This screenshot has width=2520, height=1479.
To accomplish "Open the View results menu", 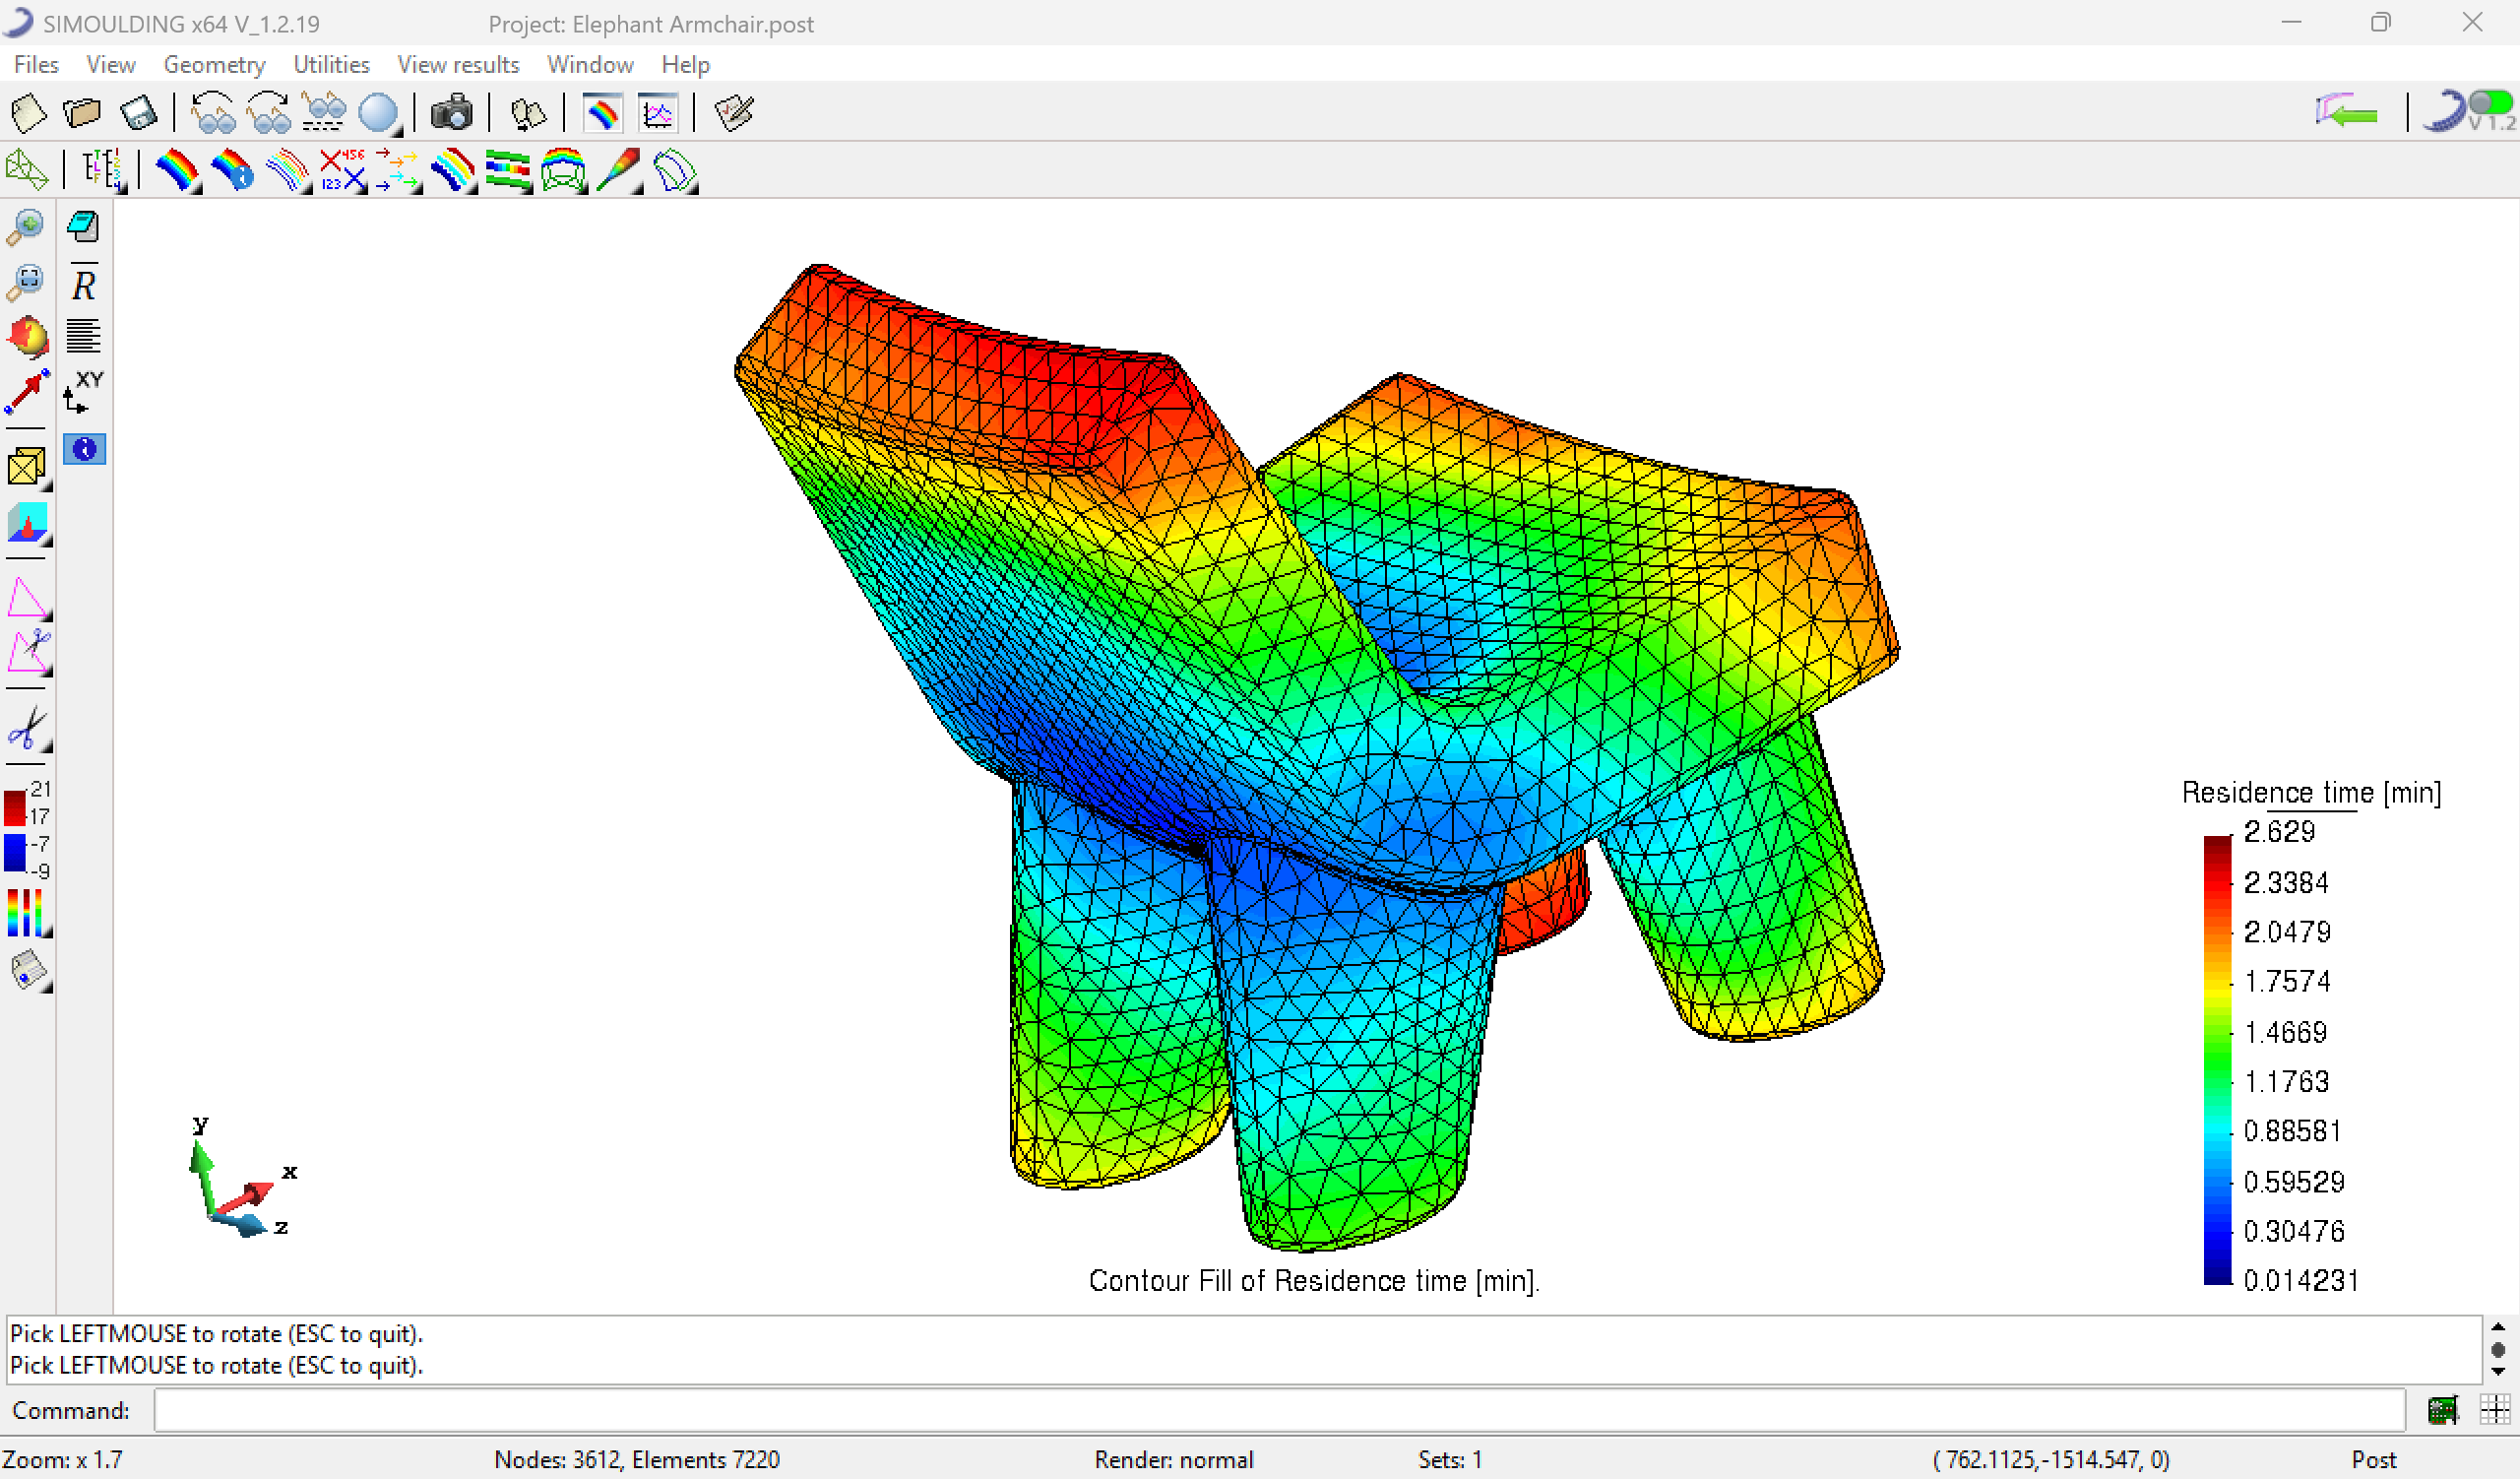I will pos(458,65).
